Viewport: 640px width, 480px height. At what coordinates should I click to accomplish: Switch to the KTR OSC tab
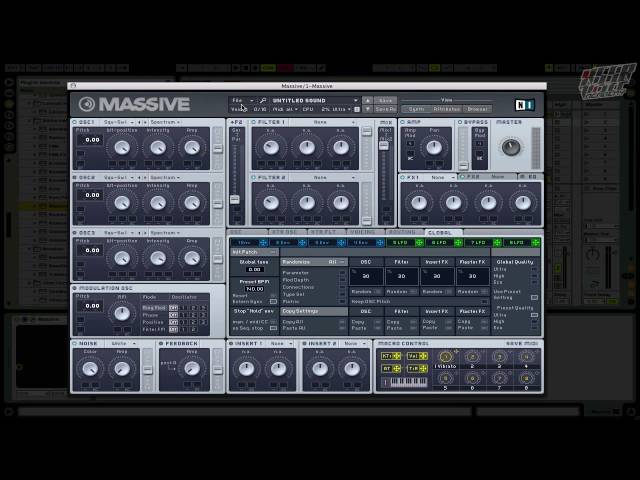286,232
